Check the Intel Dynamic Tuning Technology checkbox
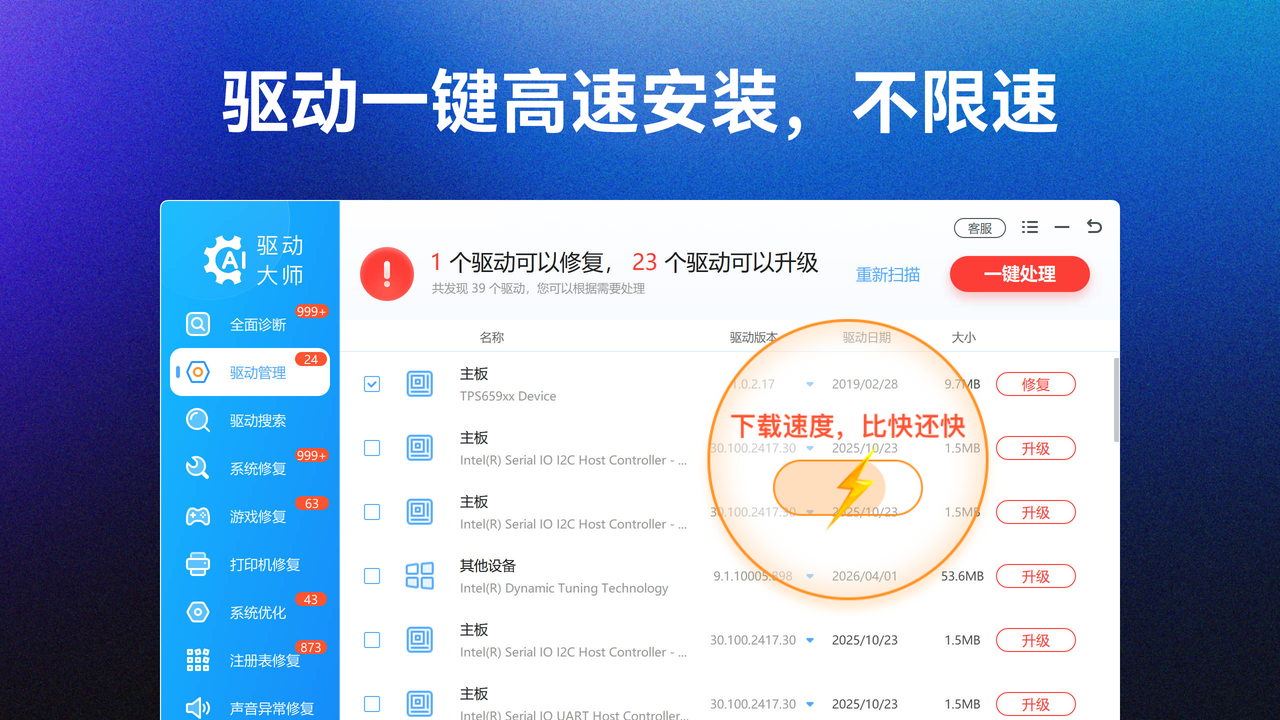 pyautogui.click(x=372, y=576)
